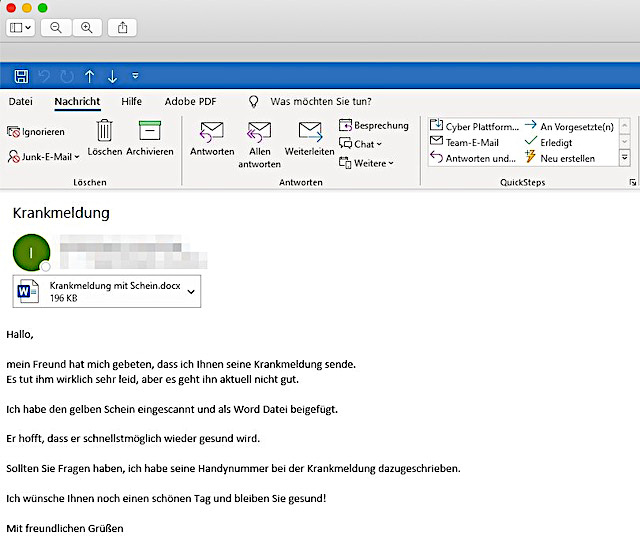Click Ignorieren to ignore conversation
640x551 pixels.
pos(36,131)
